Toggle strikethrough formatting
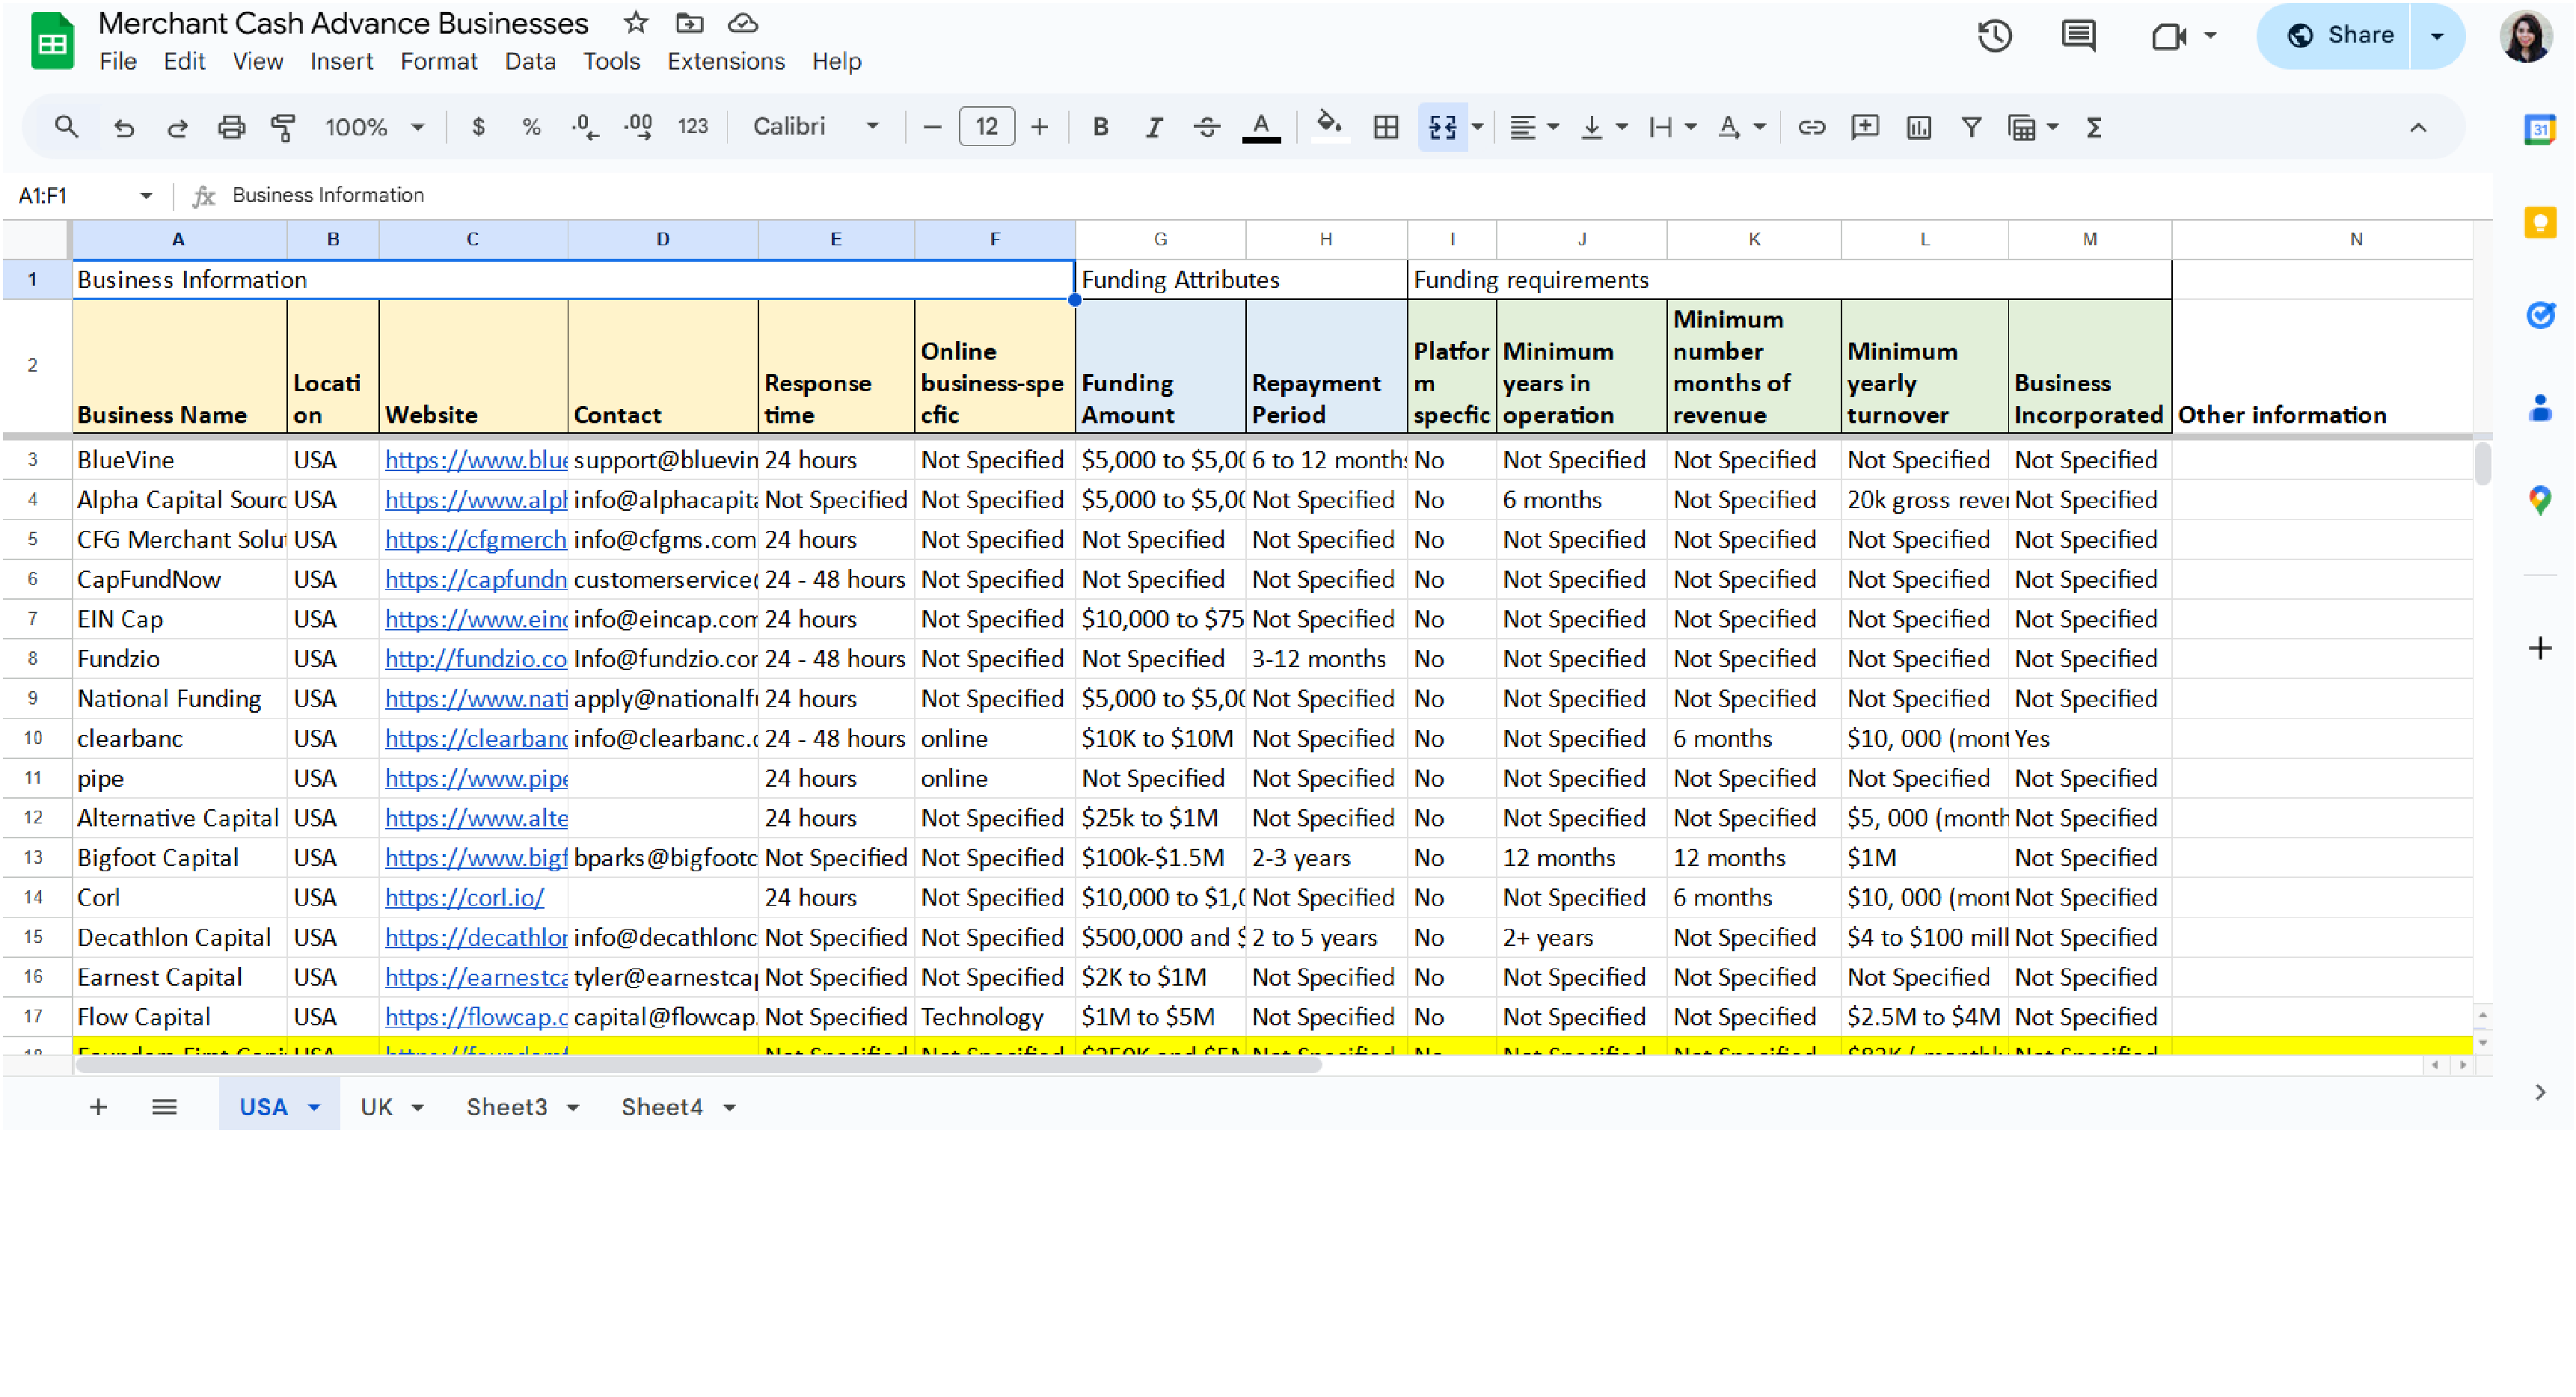Viewport: 2576px width, 1397px height. [1206, 127]
